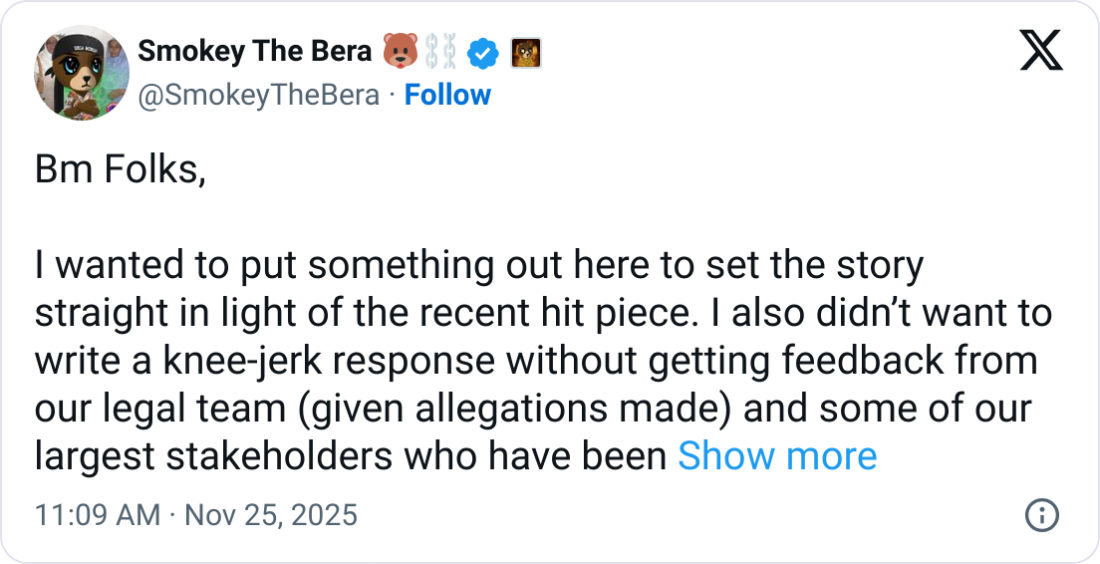This screenshot has width=1100, height=564.
Task: Open the info icon at bottom right
Action: click(1042, 516)
